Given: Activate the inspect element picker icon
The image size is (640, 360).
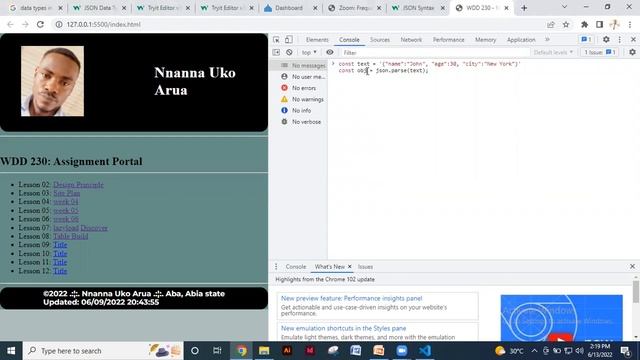Looking at the screenshot, I should tap(276, 40).
